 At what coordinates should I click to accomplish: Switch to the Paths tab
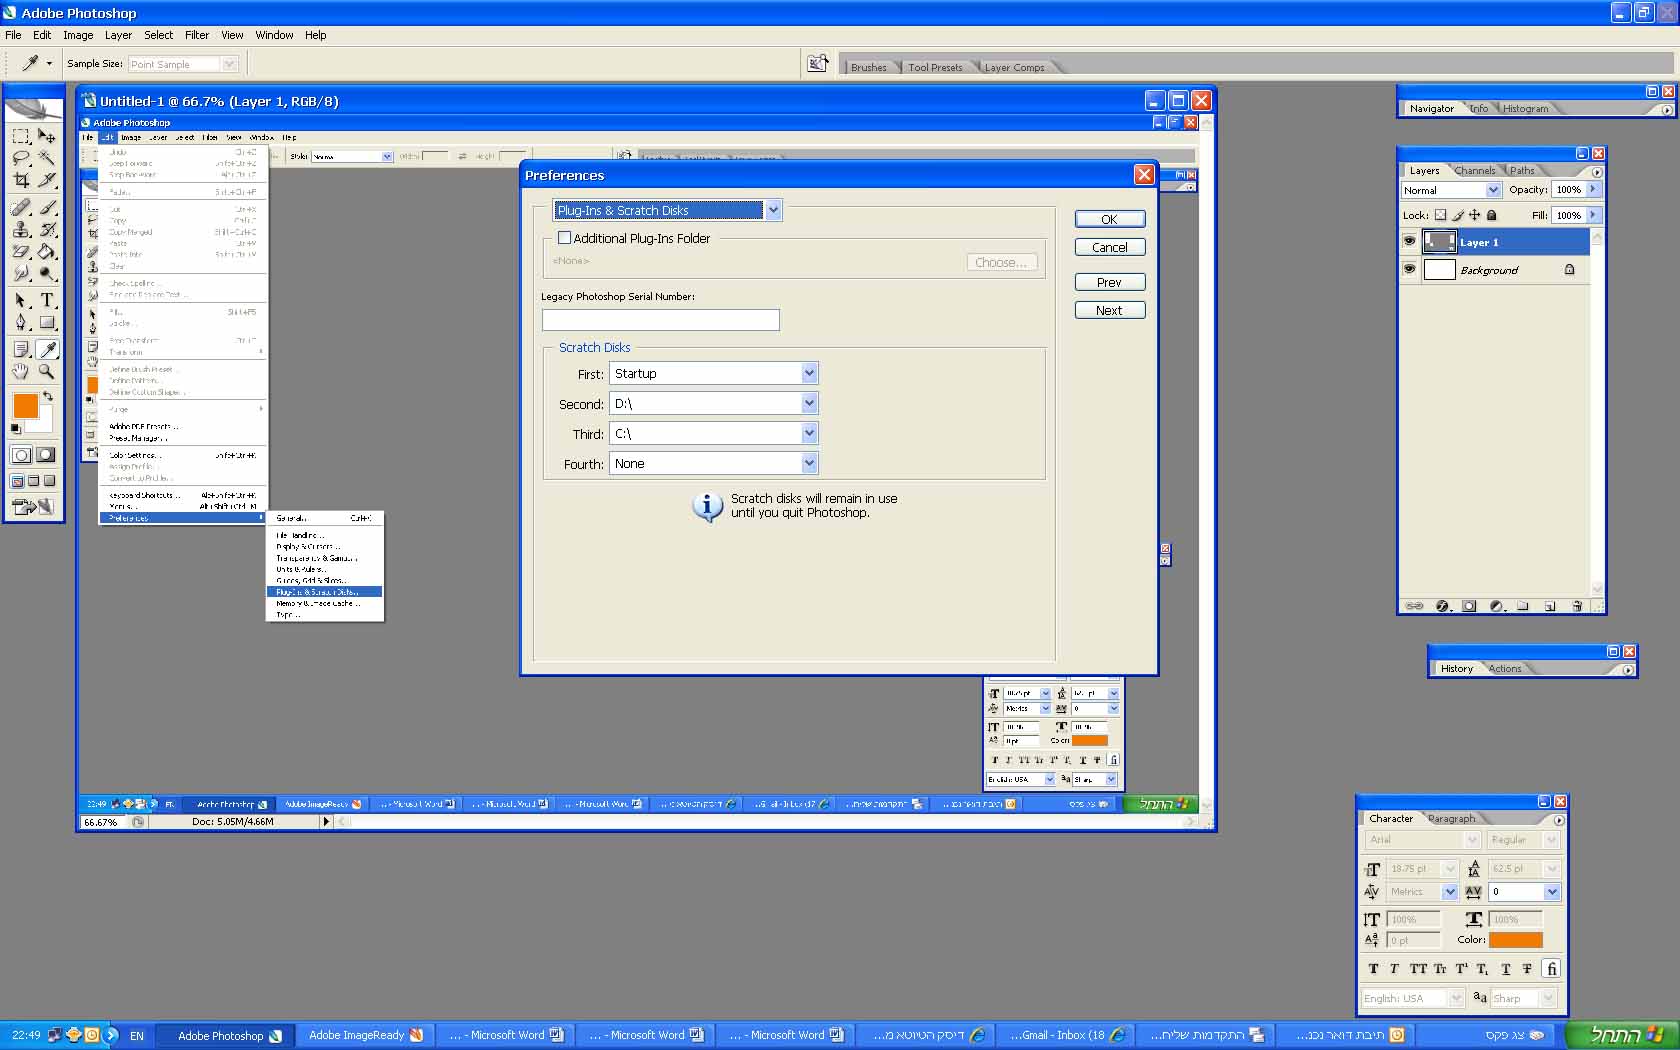[x=1522, y=170]
